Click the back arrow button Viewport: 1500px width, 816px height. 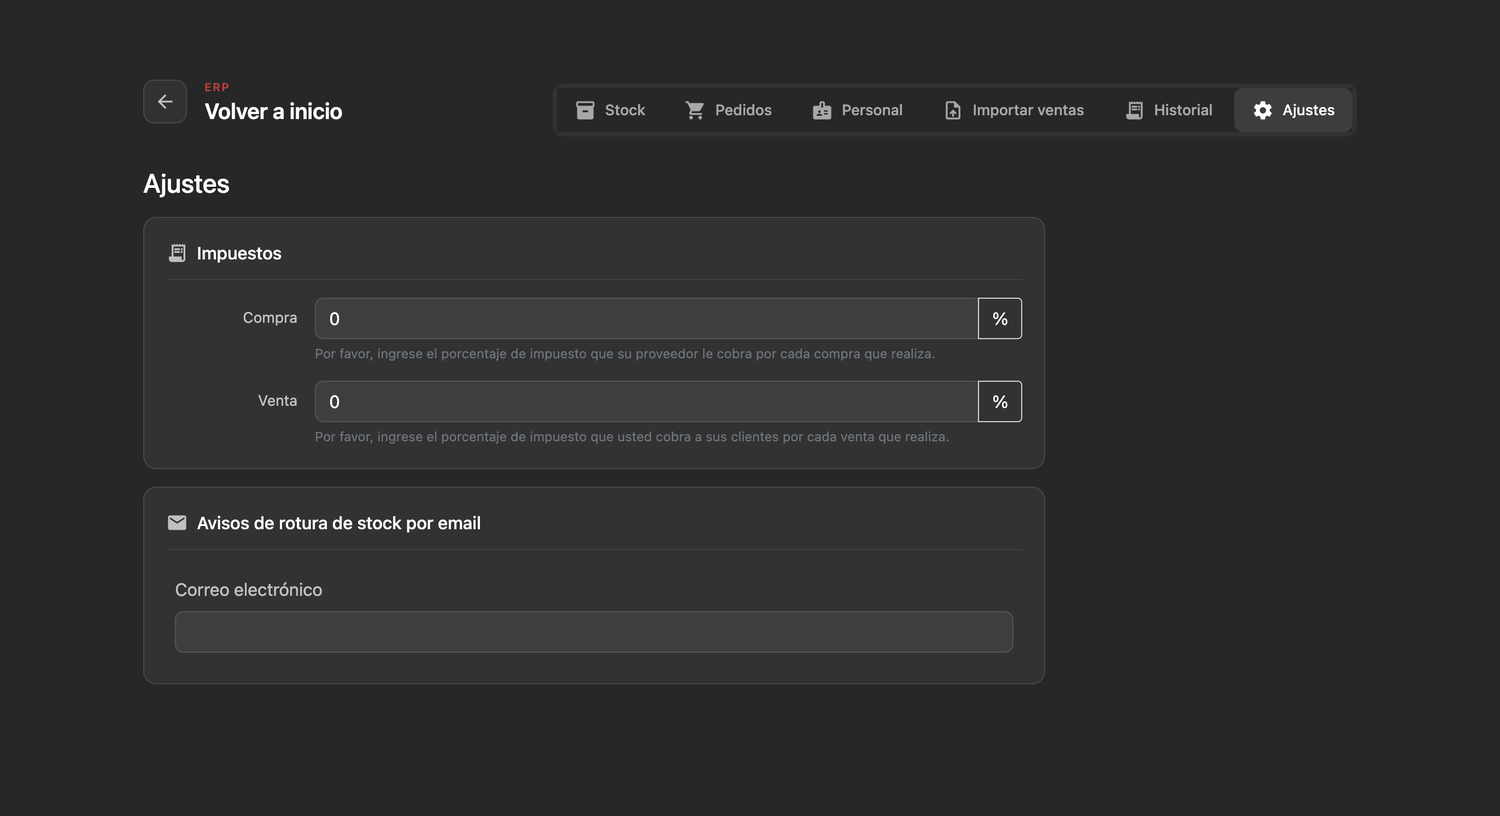point(165,102)
